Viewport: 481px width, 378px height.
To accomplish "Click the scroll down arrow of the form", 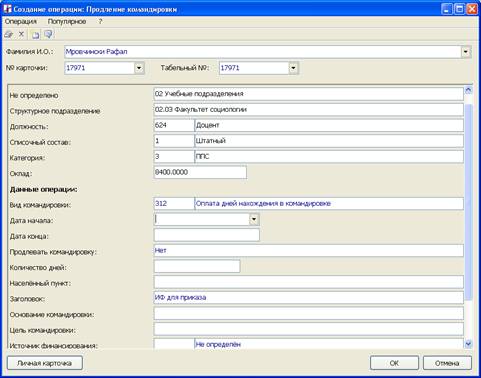I will 468,344.
